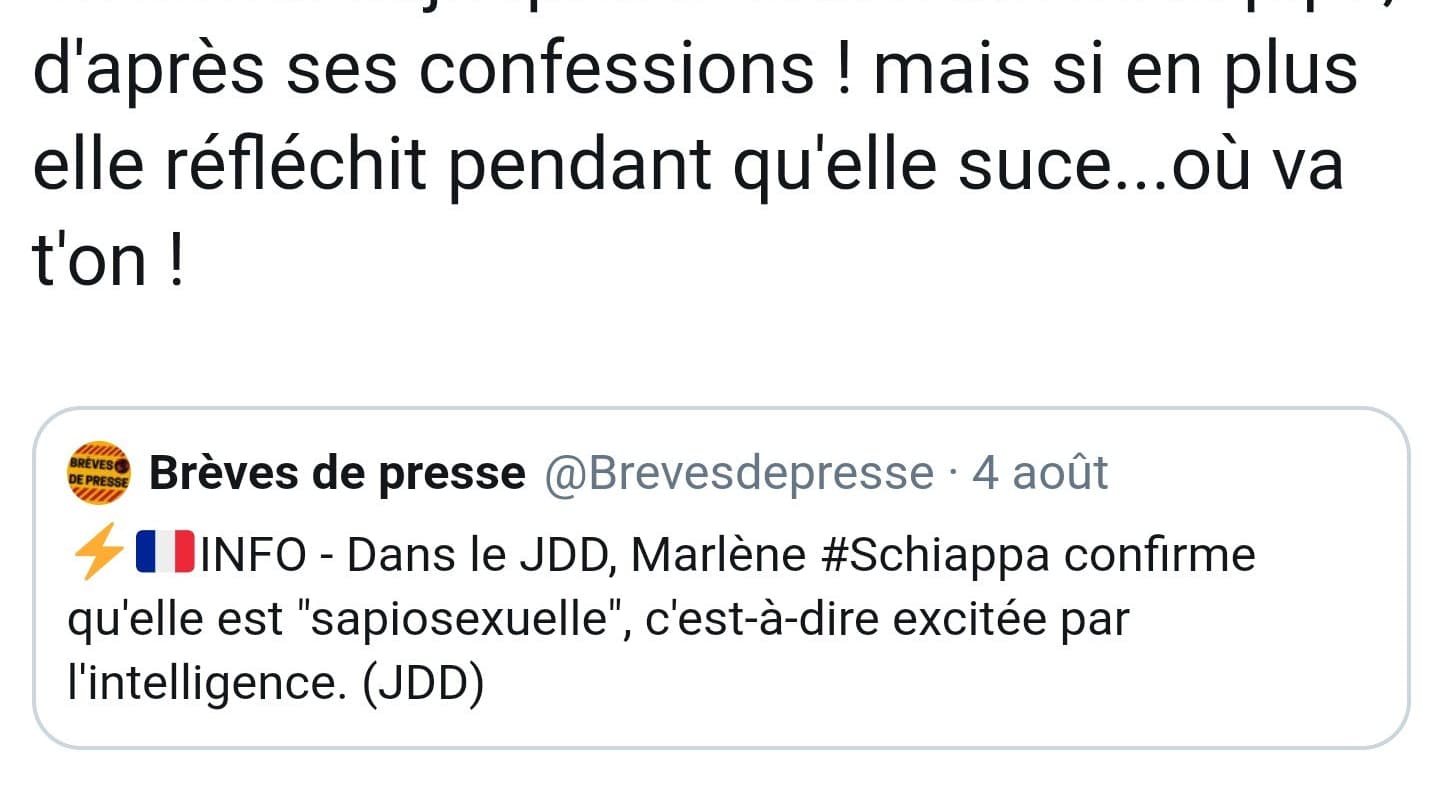Click "d'après ses confessions" in main tweet
Screen dimensions: 1440x810
click(x=424, y=70)
